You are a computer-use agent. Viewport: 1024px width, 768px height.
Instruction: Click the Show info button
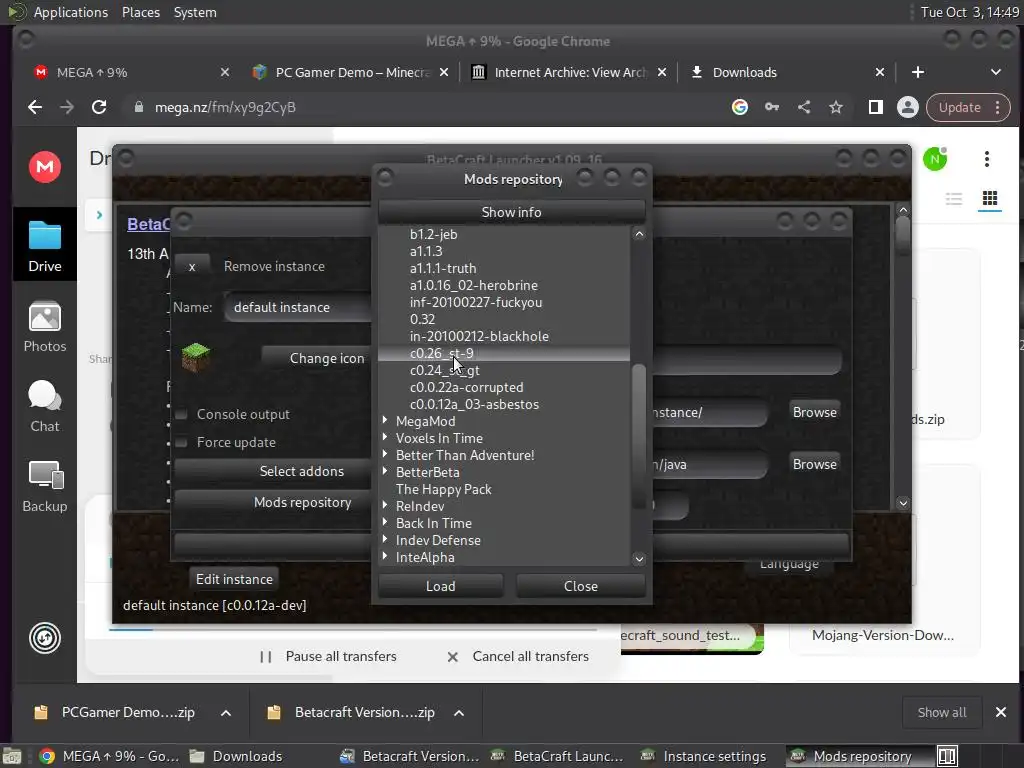(x=511, y=212)
